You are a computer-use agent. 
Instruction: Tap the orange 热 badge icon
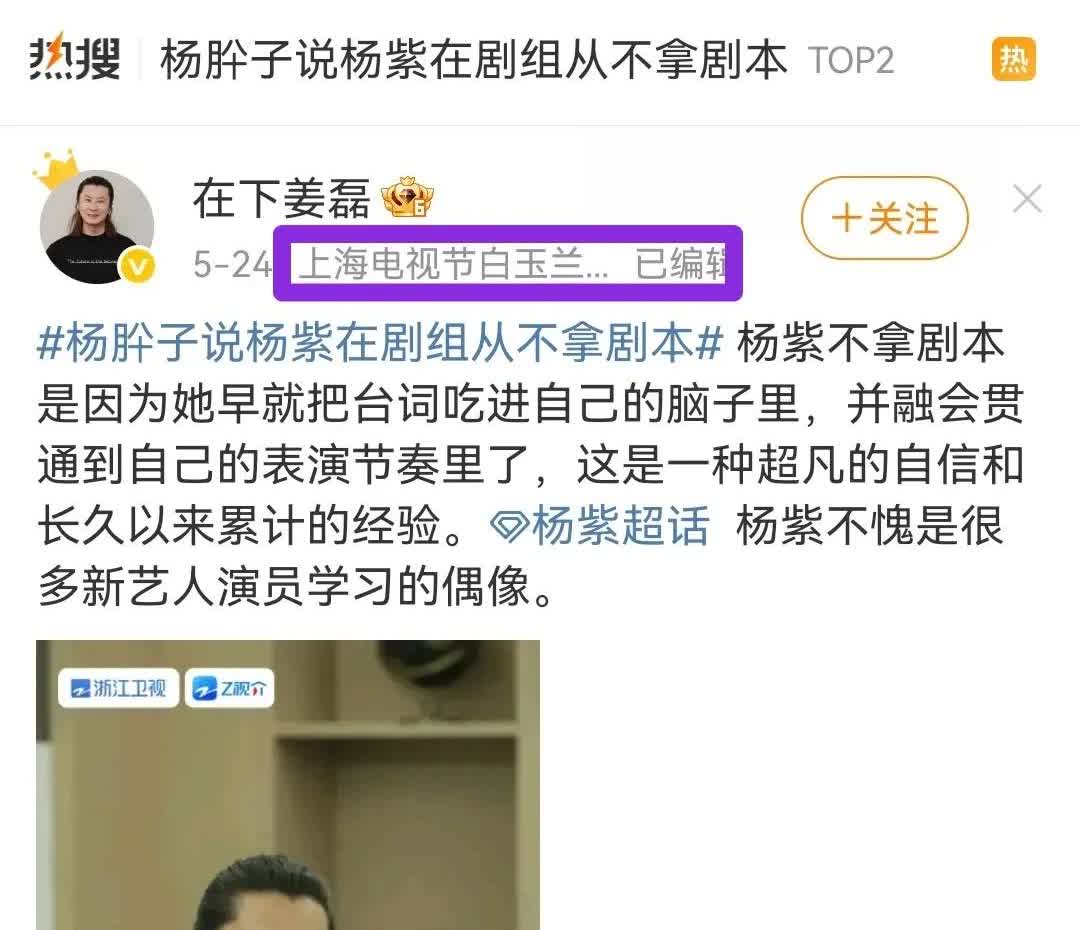click(x=1014, y=59)
